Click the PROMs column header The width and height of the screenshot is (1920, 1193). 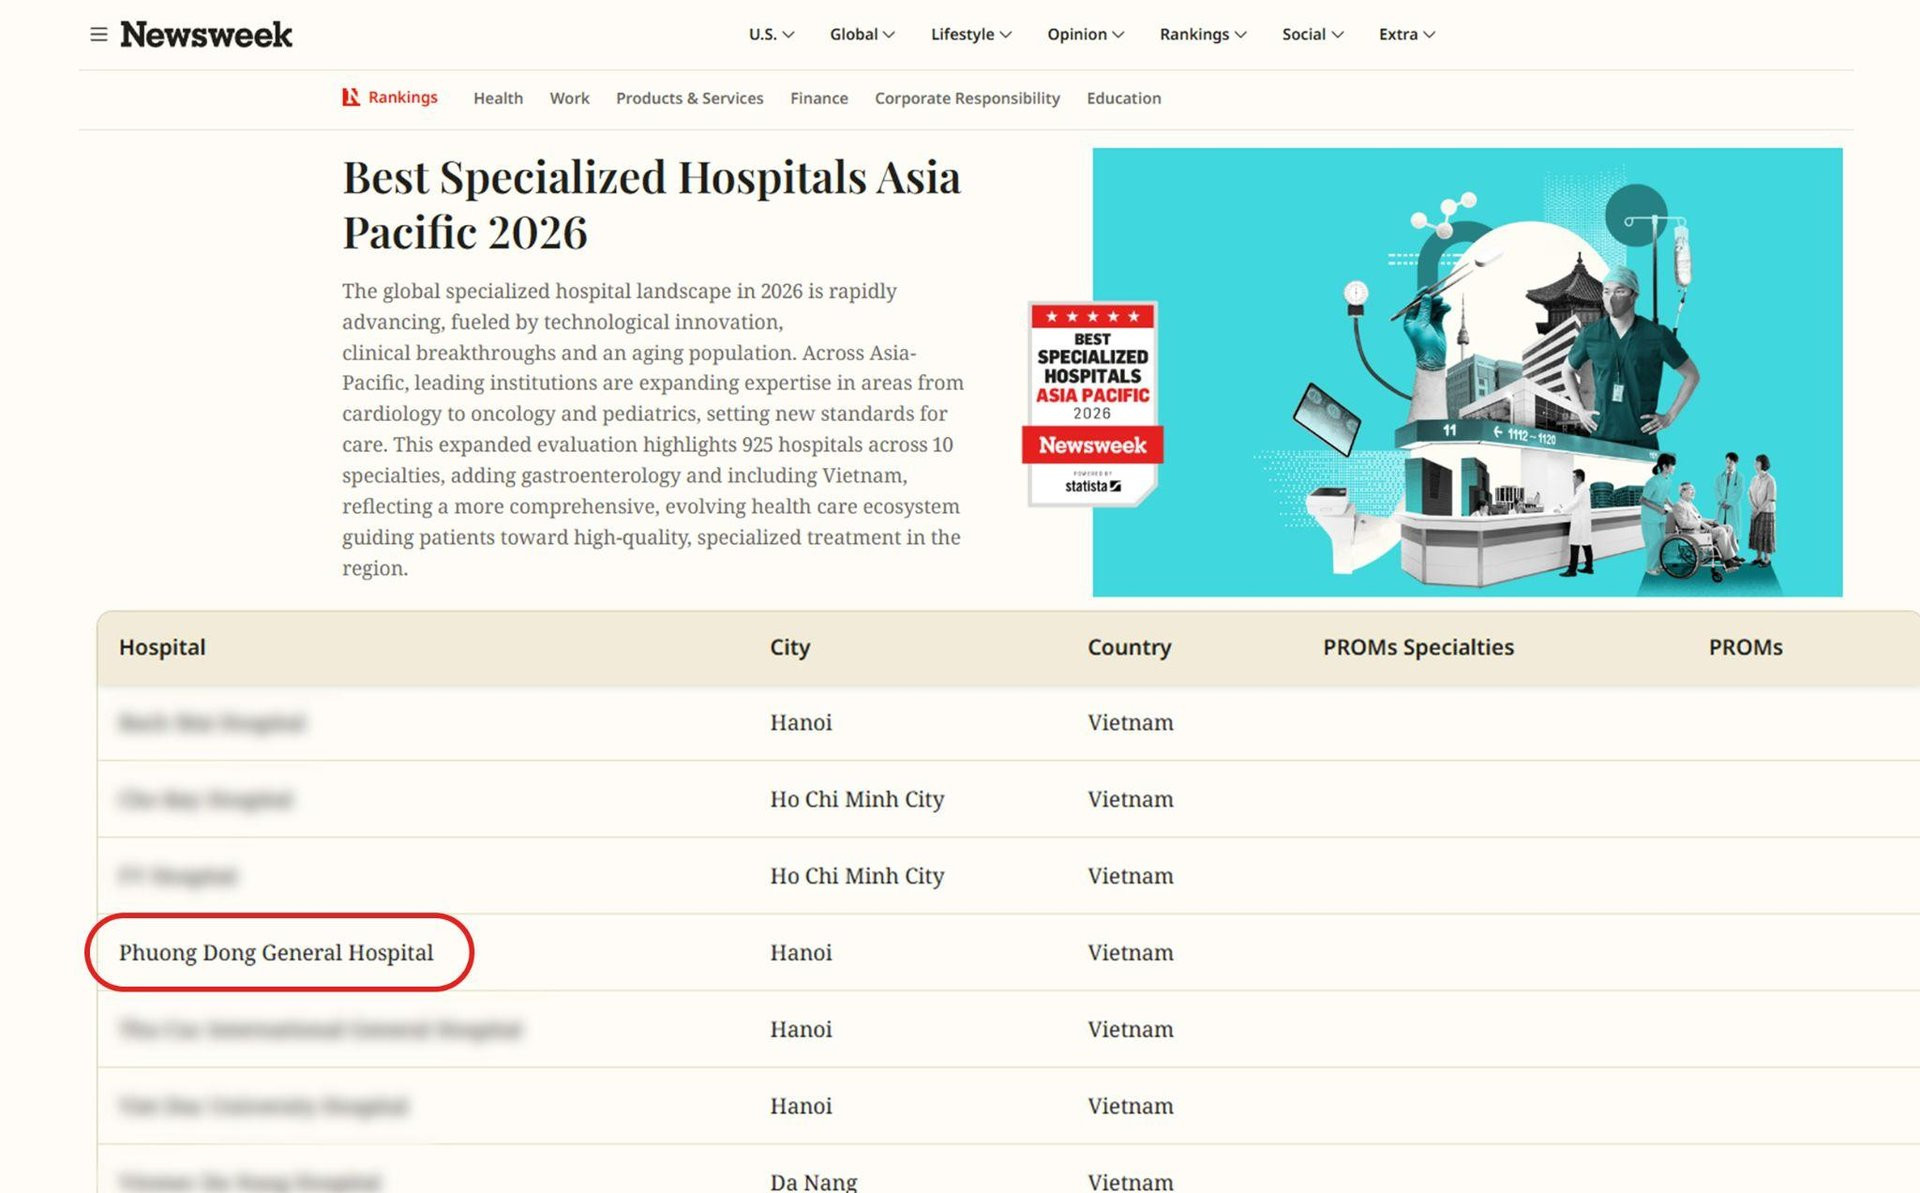point(1745,647)
